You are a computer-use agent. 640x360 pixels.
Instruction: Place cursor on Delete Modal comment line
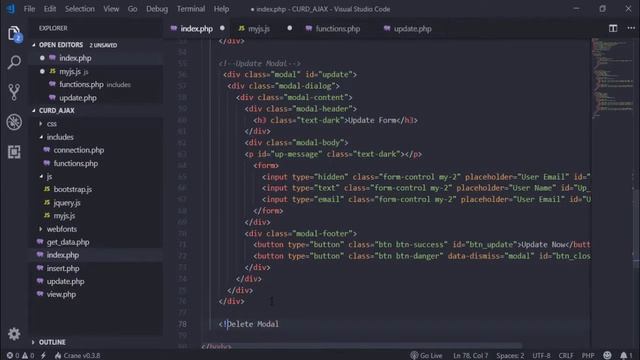pos(249,324)
